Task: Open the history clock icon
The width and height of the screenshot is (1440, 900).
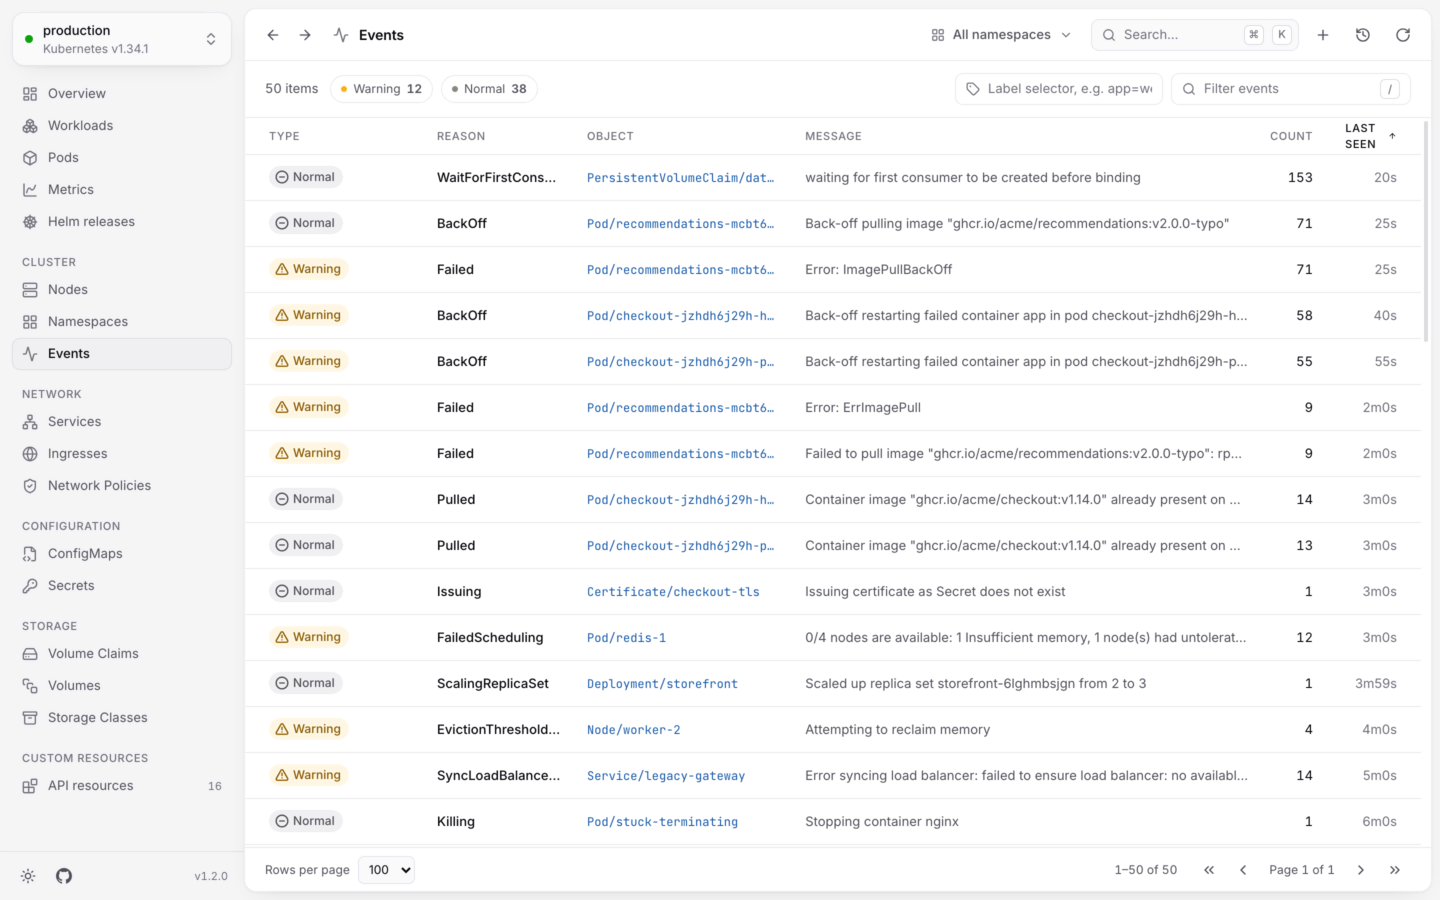Action: point(1363,35)
